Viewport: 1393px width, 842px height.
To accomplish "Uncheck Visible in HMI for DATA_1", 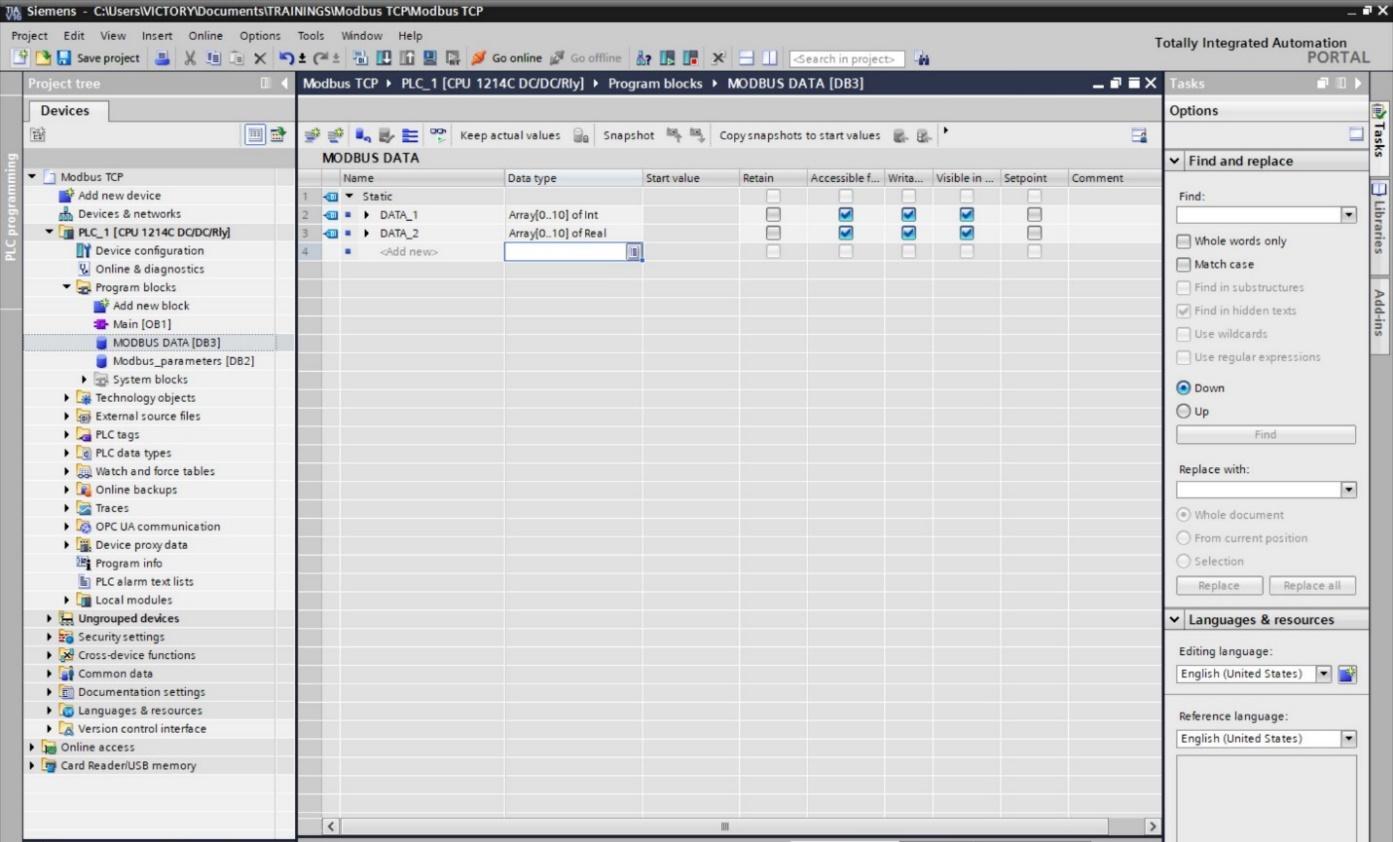I will pyautogui.click(x=967, y=215).
